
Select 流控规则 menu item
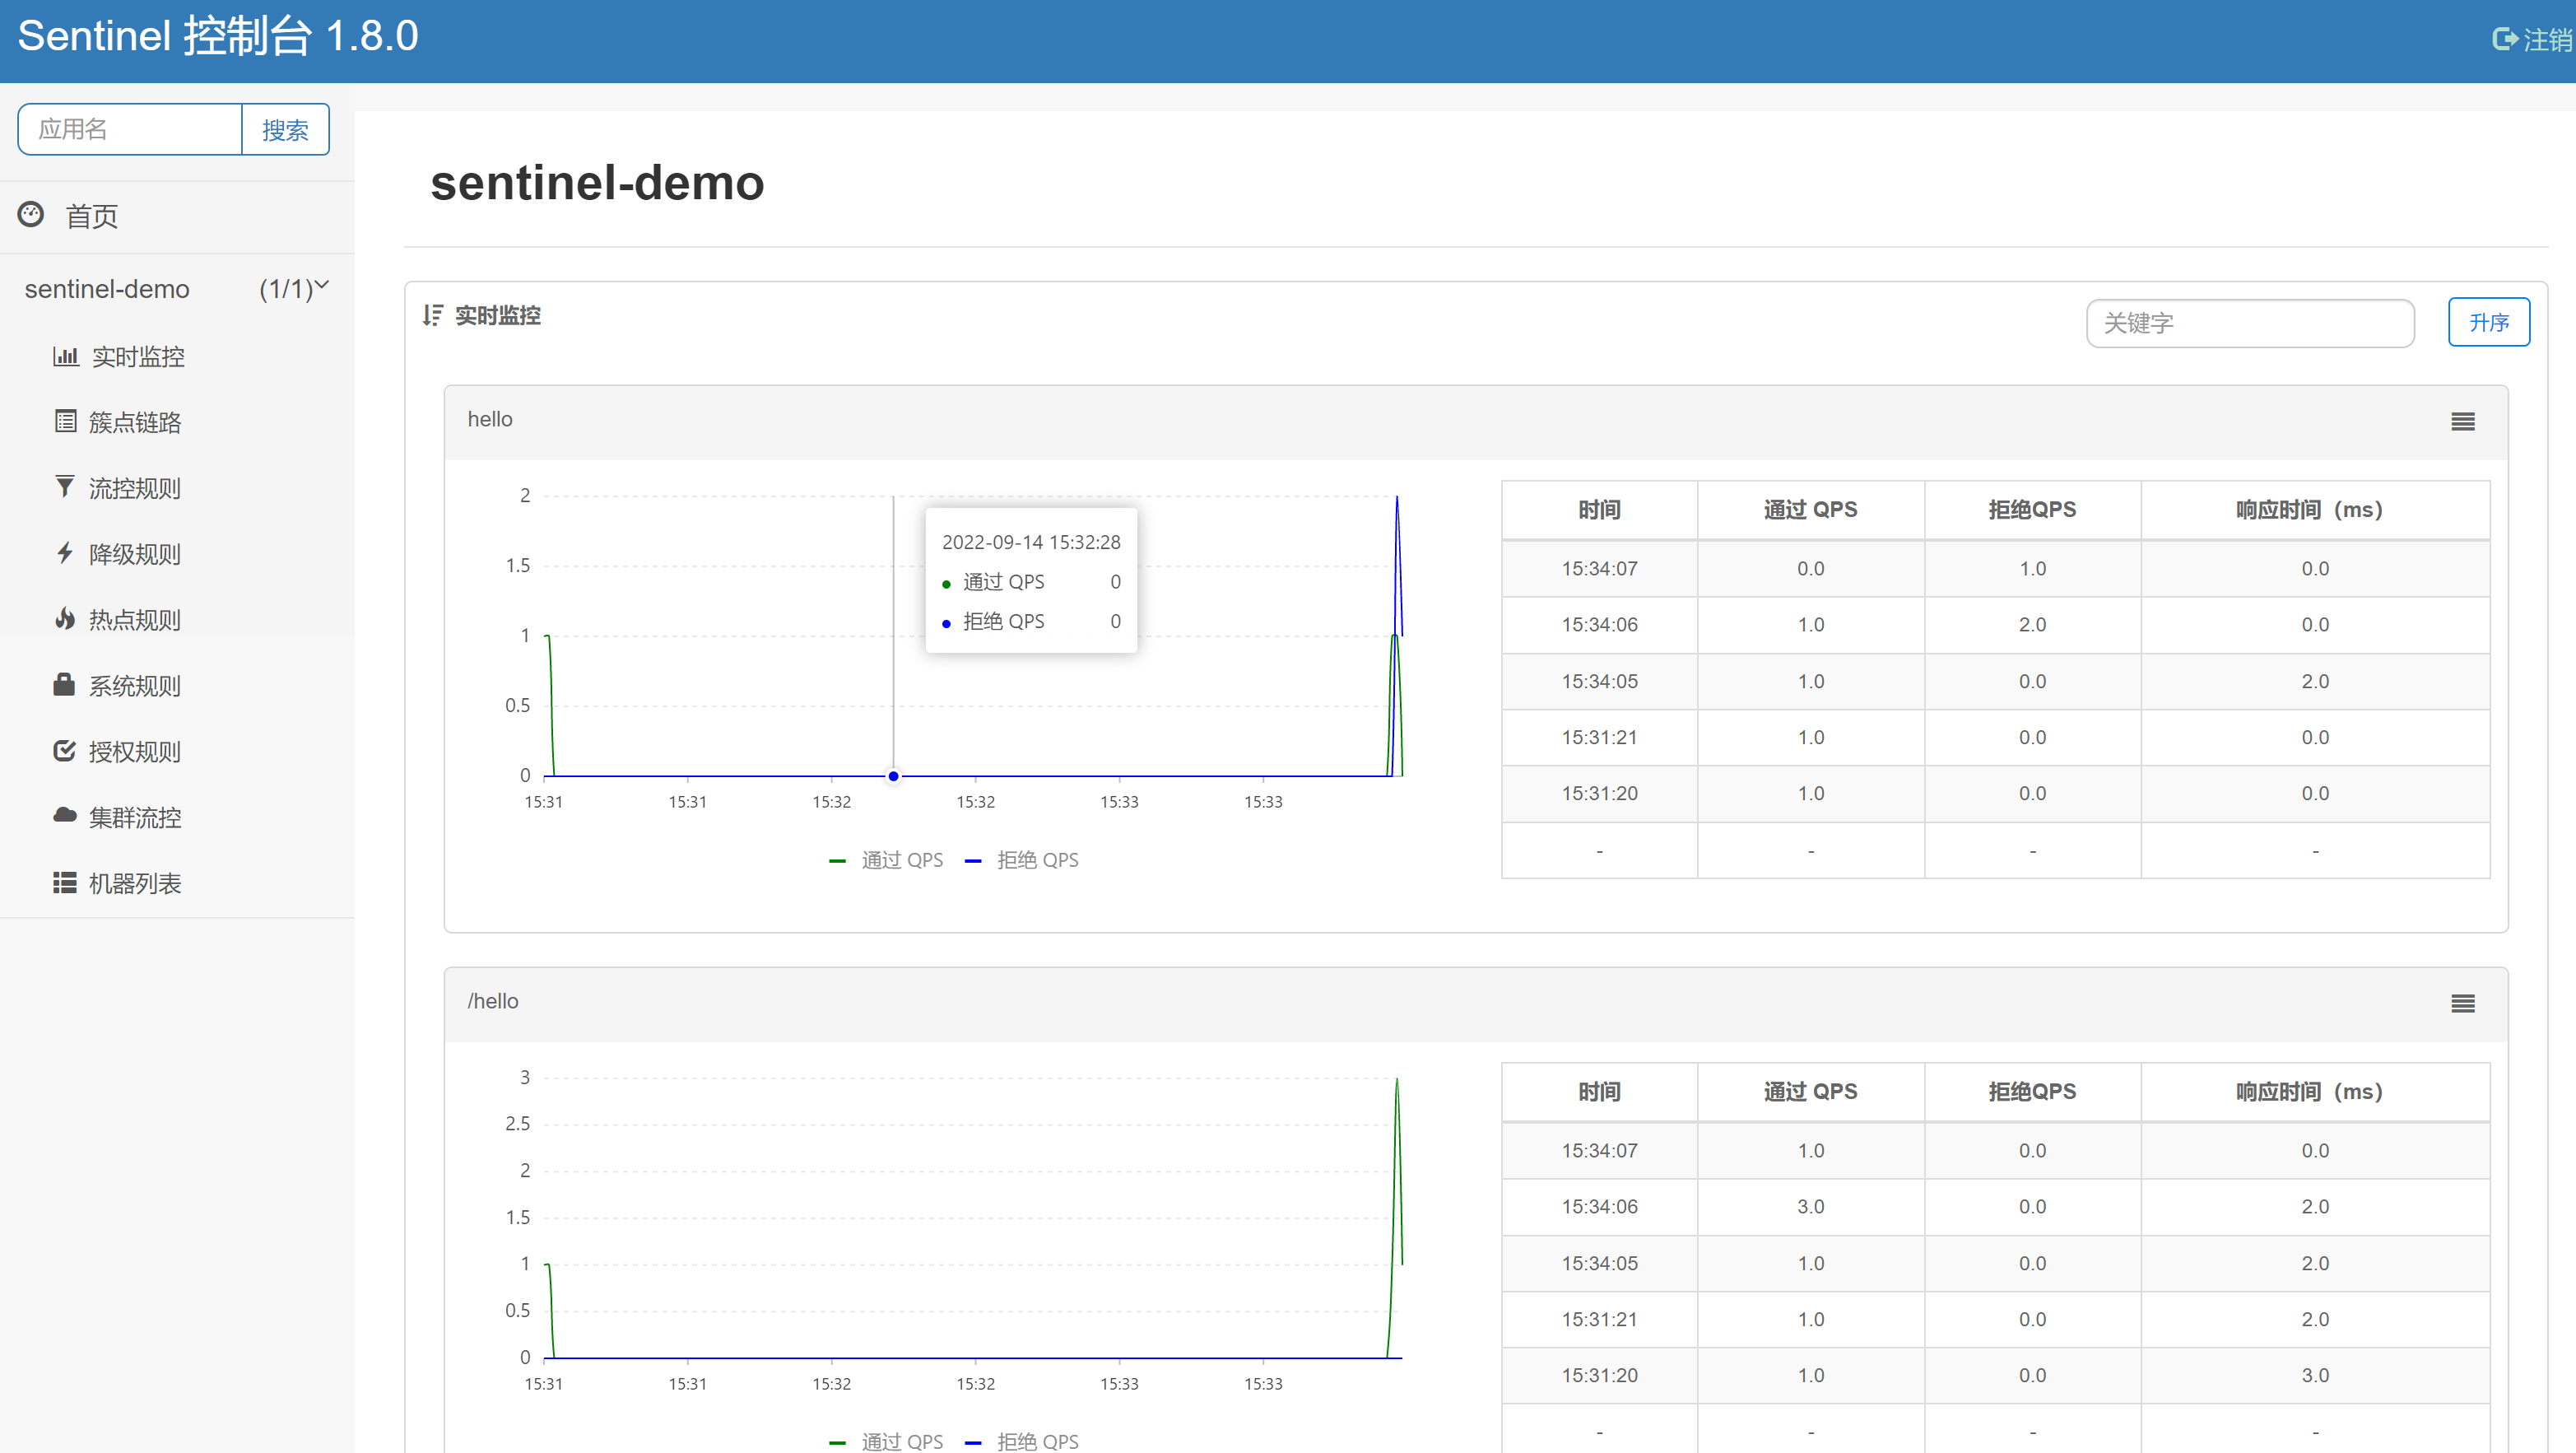(135, 489)
